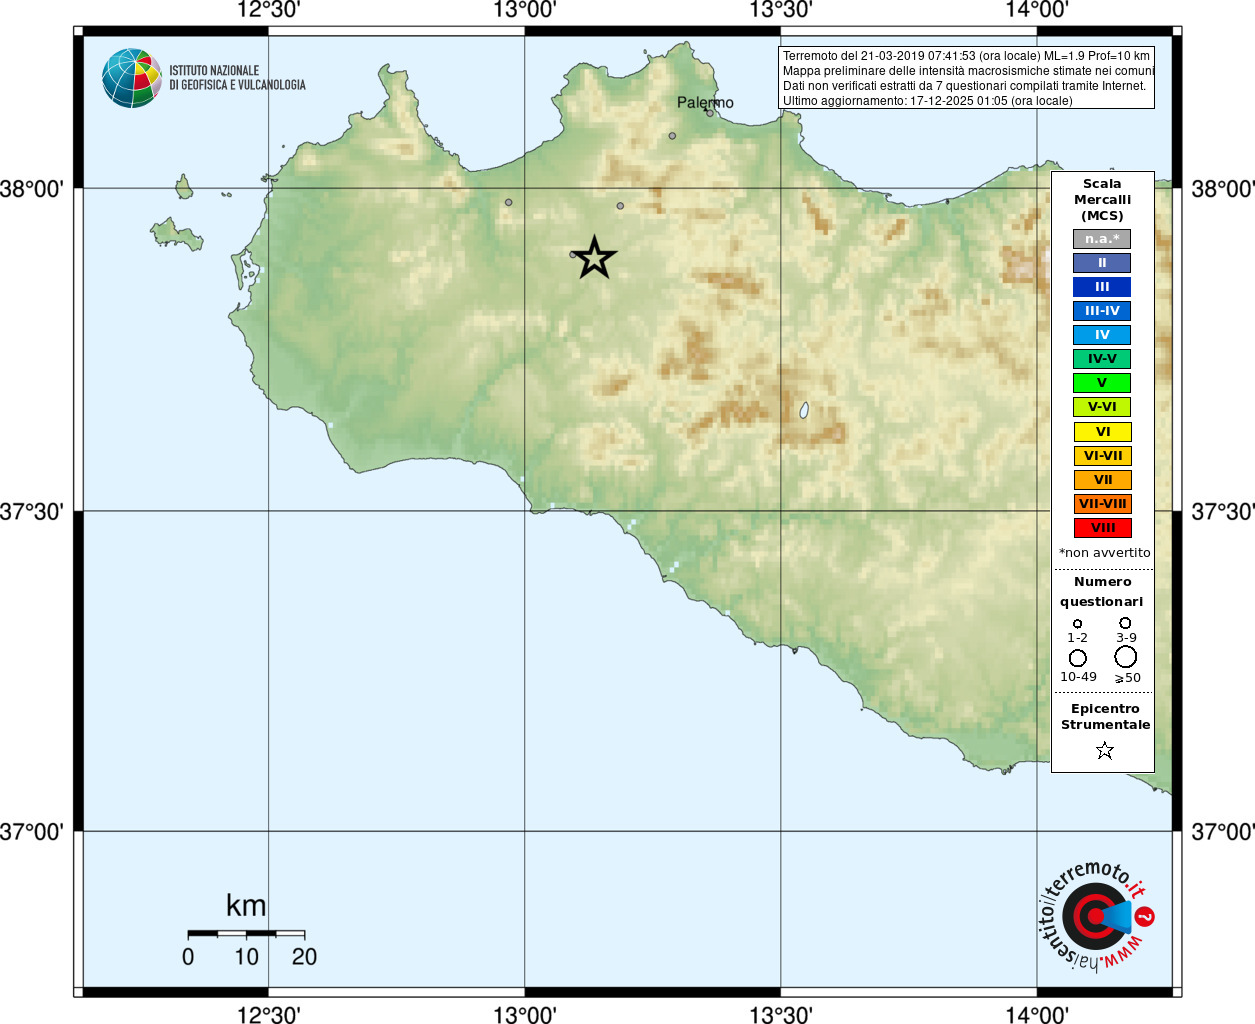
Task: Click the '20' scale bar value
Action: pyautogui.click(x=304, y=957)
